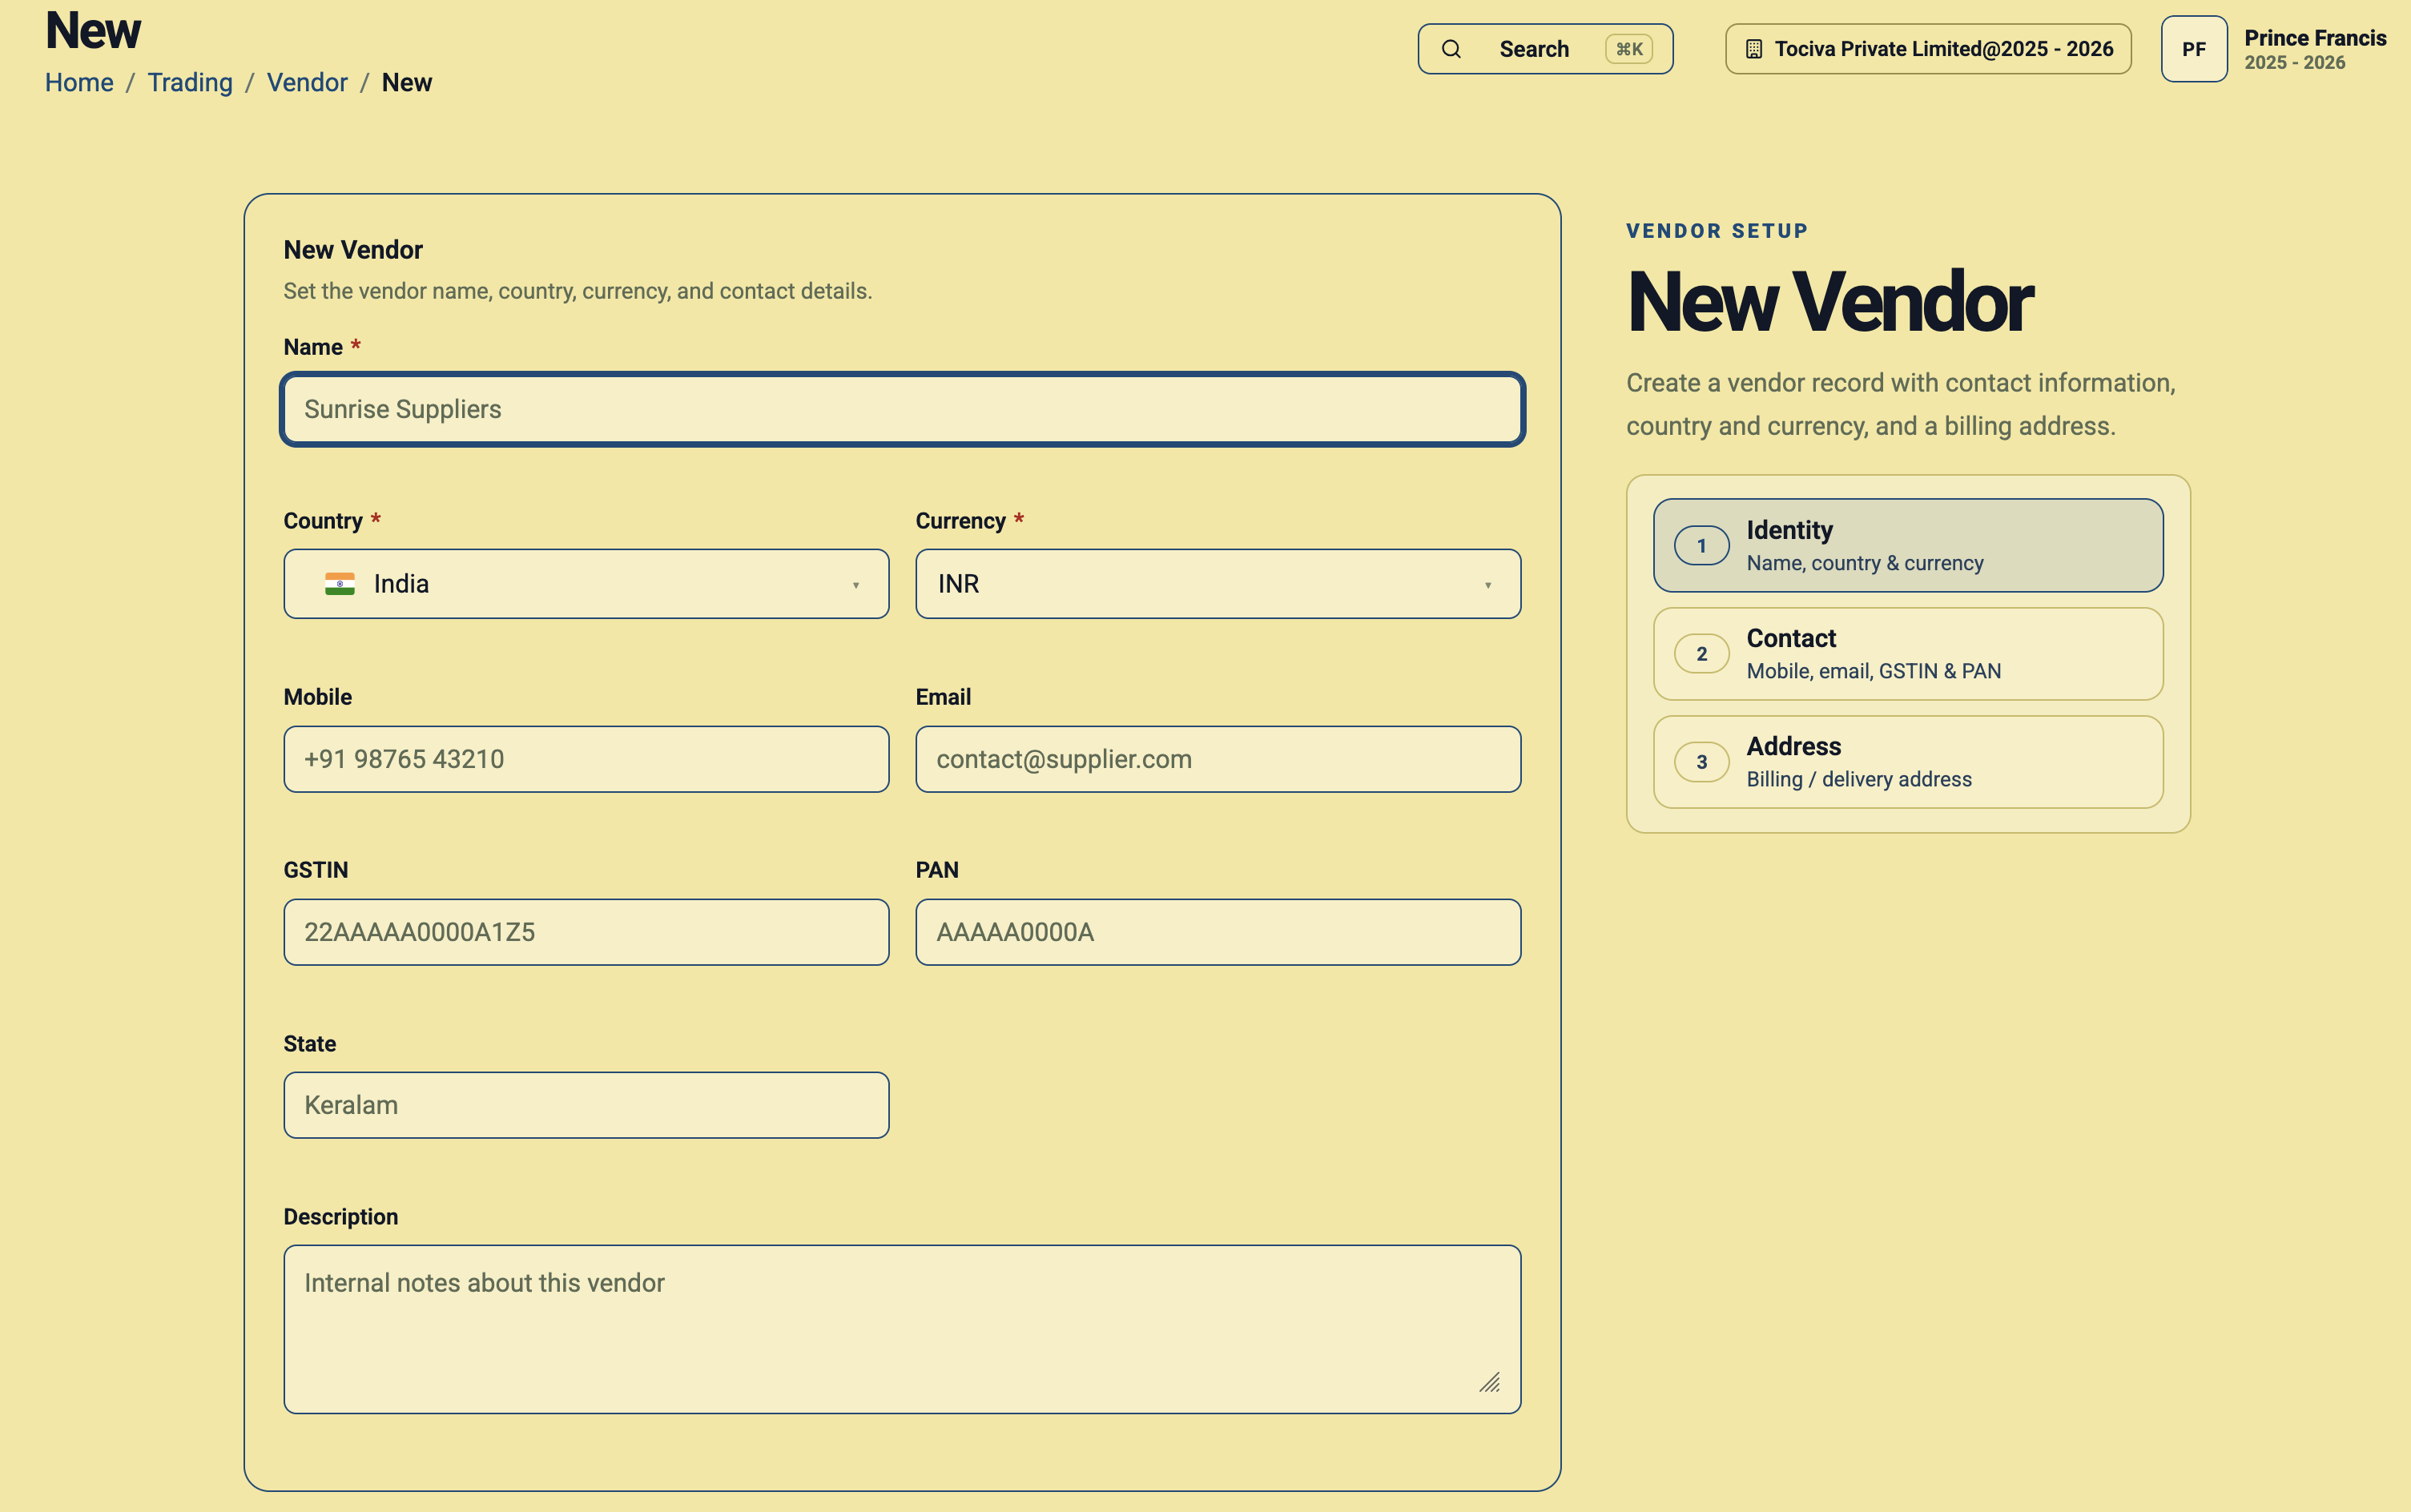This screenshot has width=2411, height=1512.
Task: Click the Country dropdown arrow
Action: tap(856, 586)
